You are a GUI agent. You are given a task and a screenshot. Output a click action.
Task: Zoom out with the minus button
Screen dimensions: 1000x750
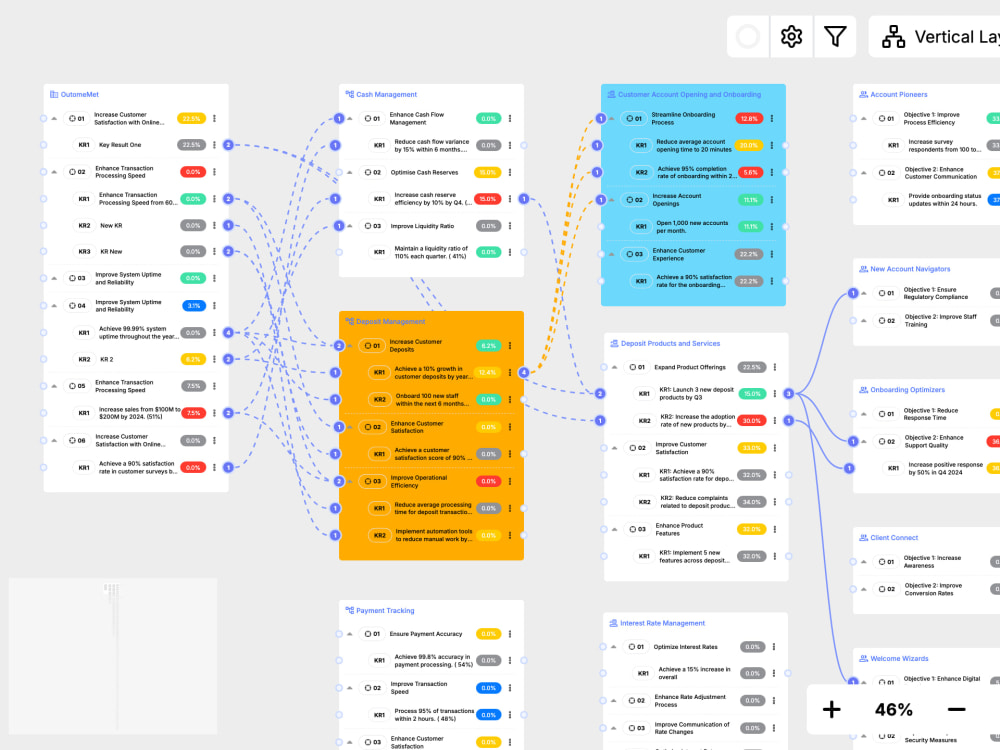pyautogui.click(x=956, y=709)
